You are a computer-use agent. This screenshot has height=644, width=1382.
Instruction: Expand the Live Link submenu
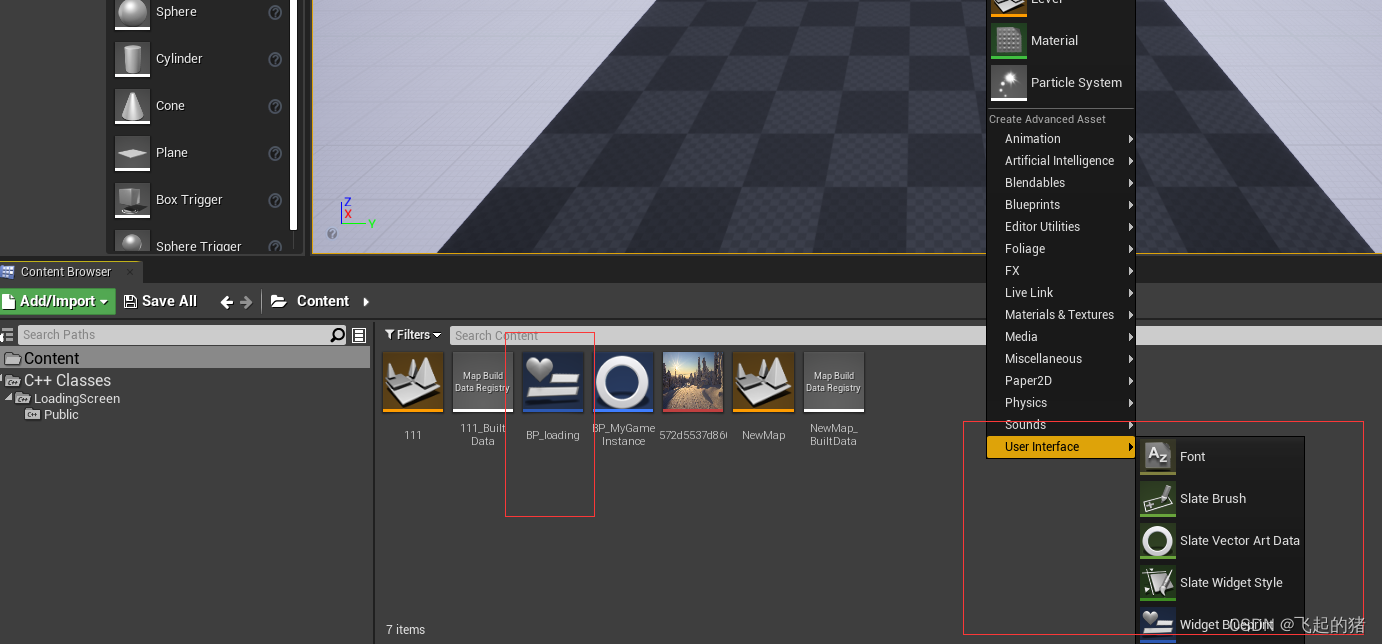pos(1061,293)
